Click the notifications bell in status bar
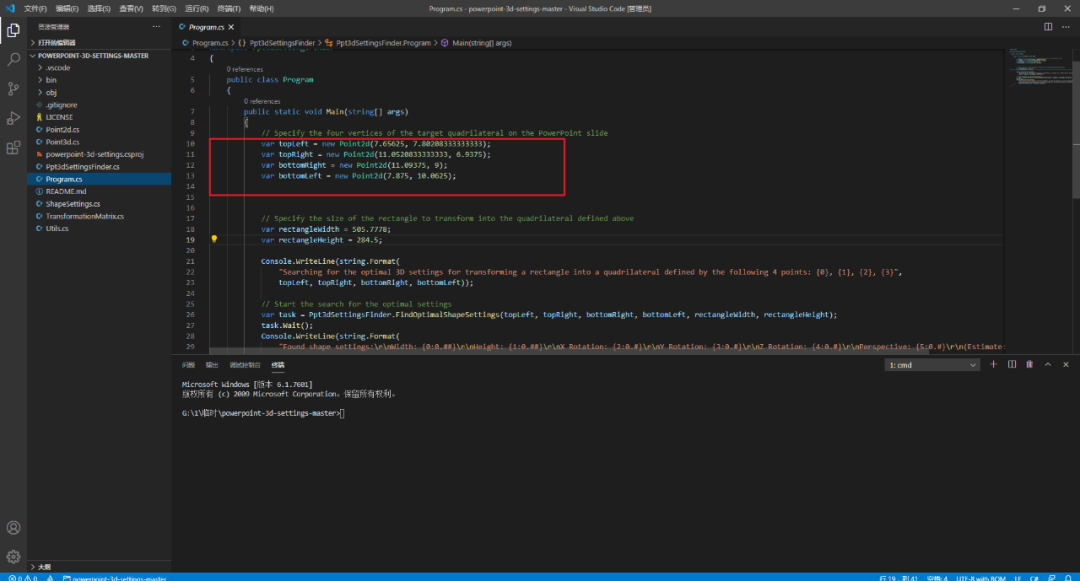 click(x=1068, y=578)
